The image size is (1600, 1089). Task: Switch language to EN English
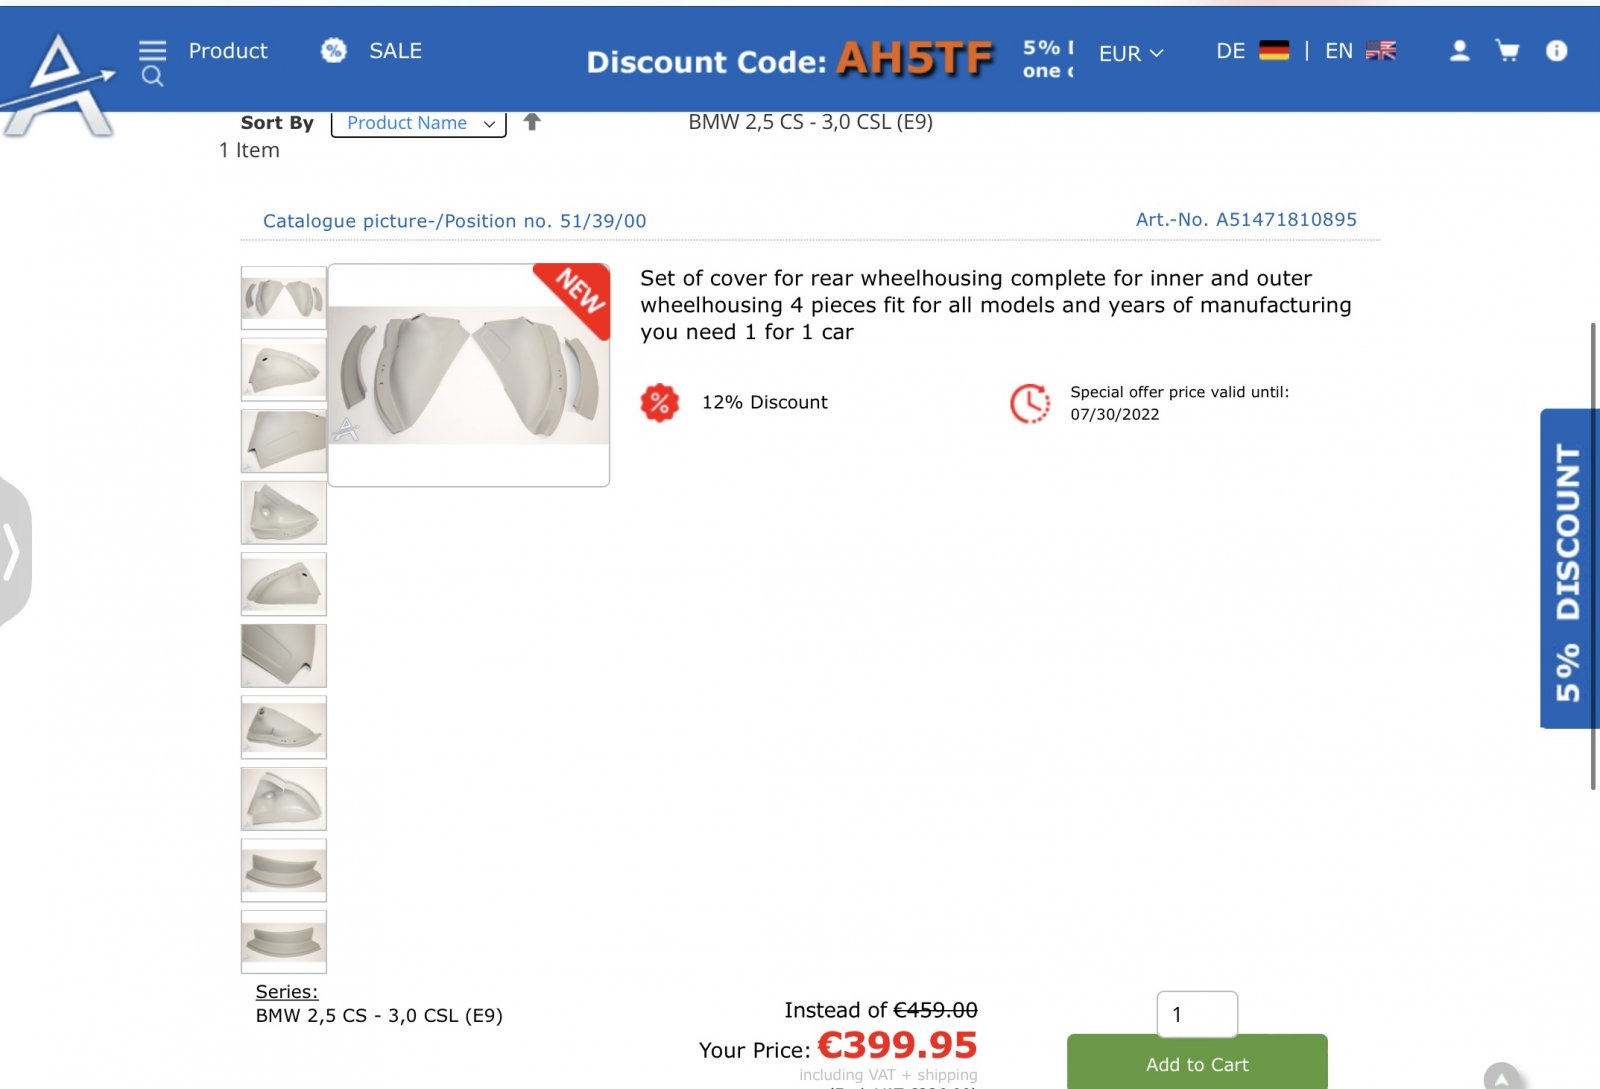coord(1360,51)
